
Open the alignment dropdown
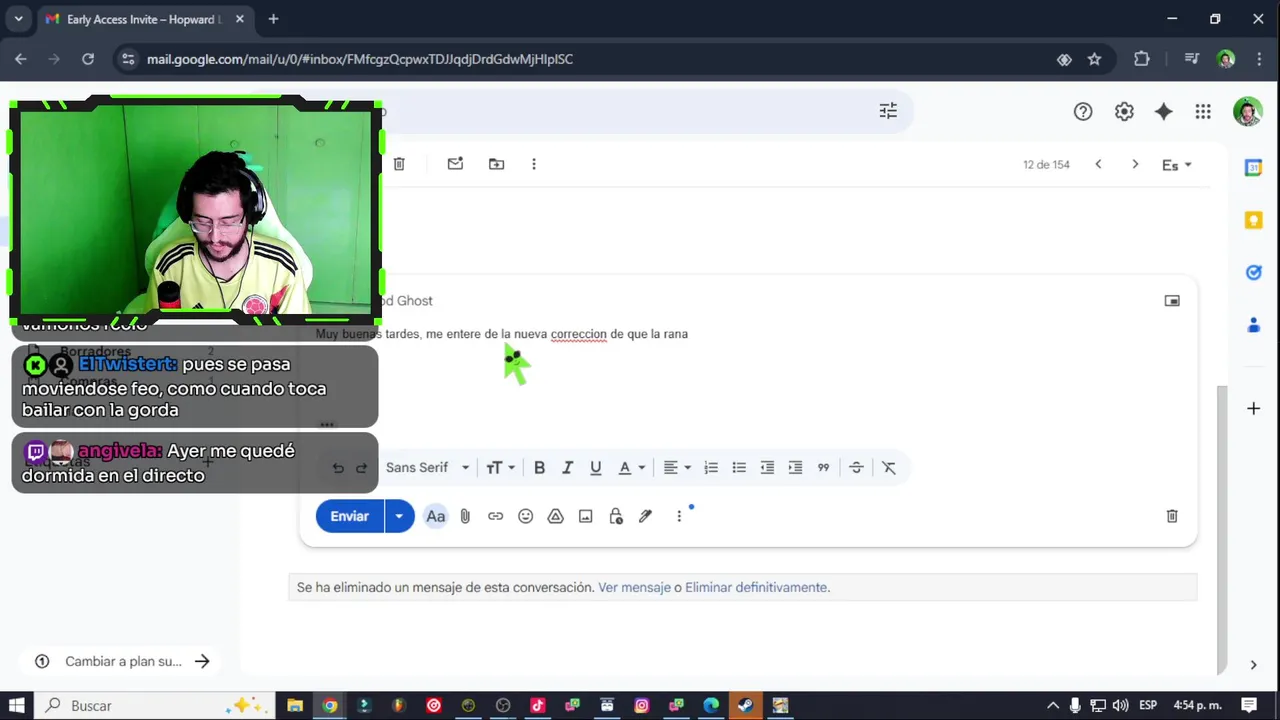pos(676,468)
